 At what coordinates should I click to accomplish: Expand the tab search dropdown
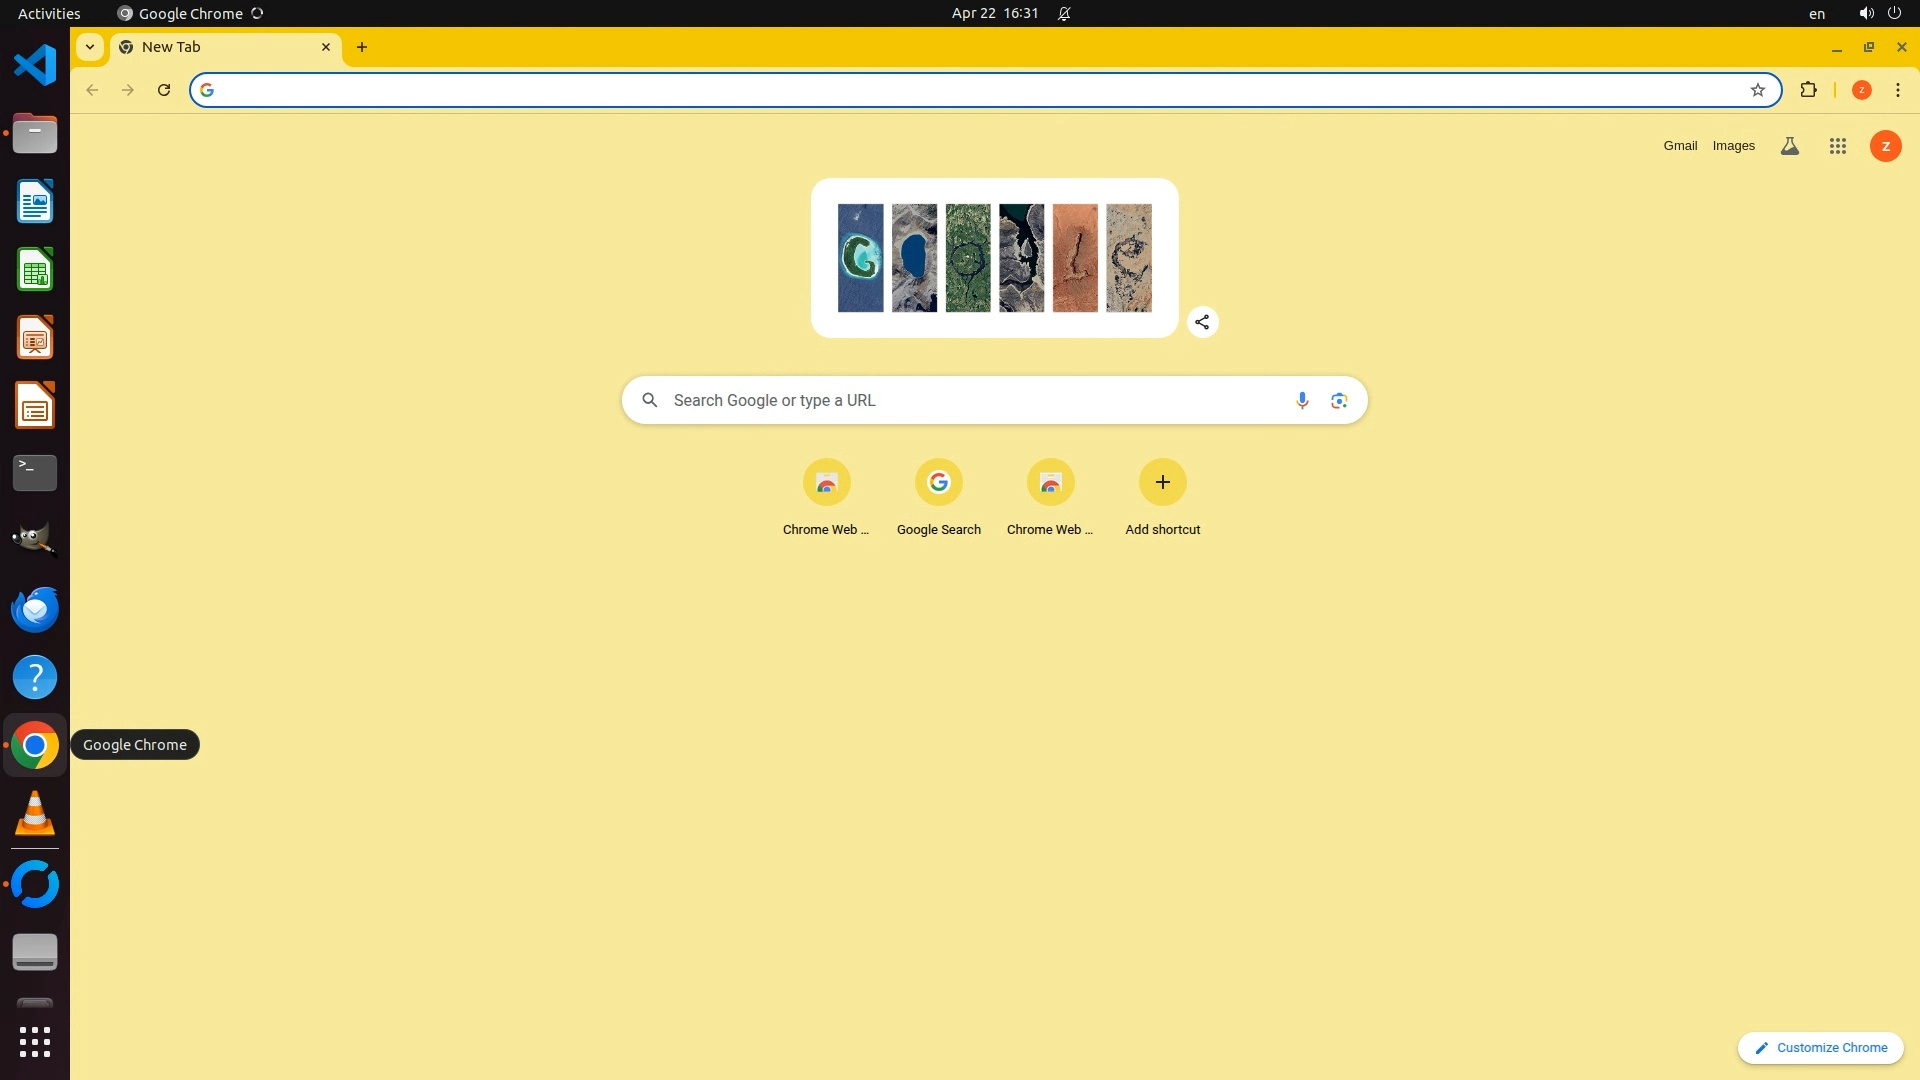(x=90, y=47)
